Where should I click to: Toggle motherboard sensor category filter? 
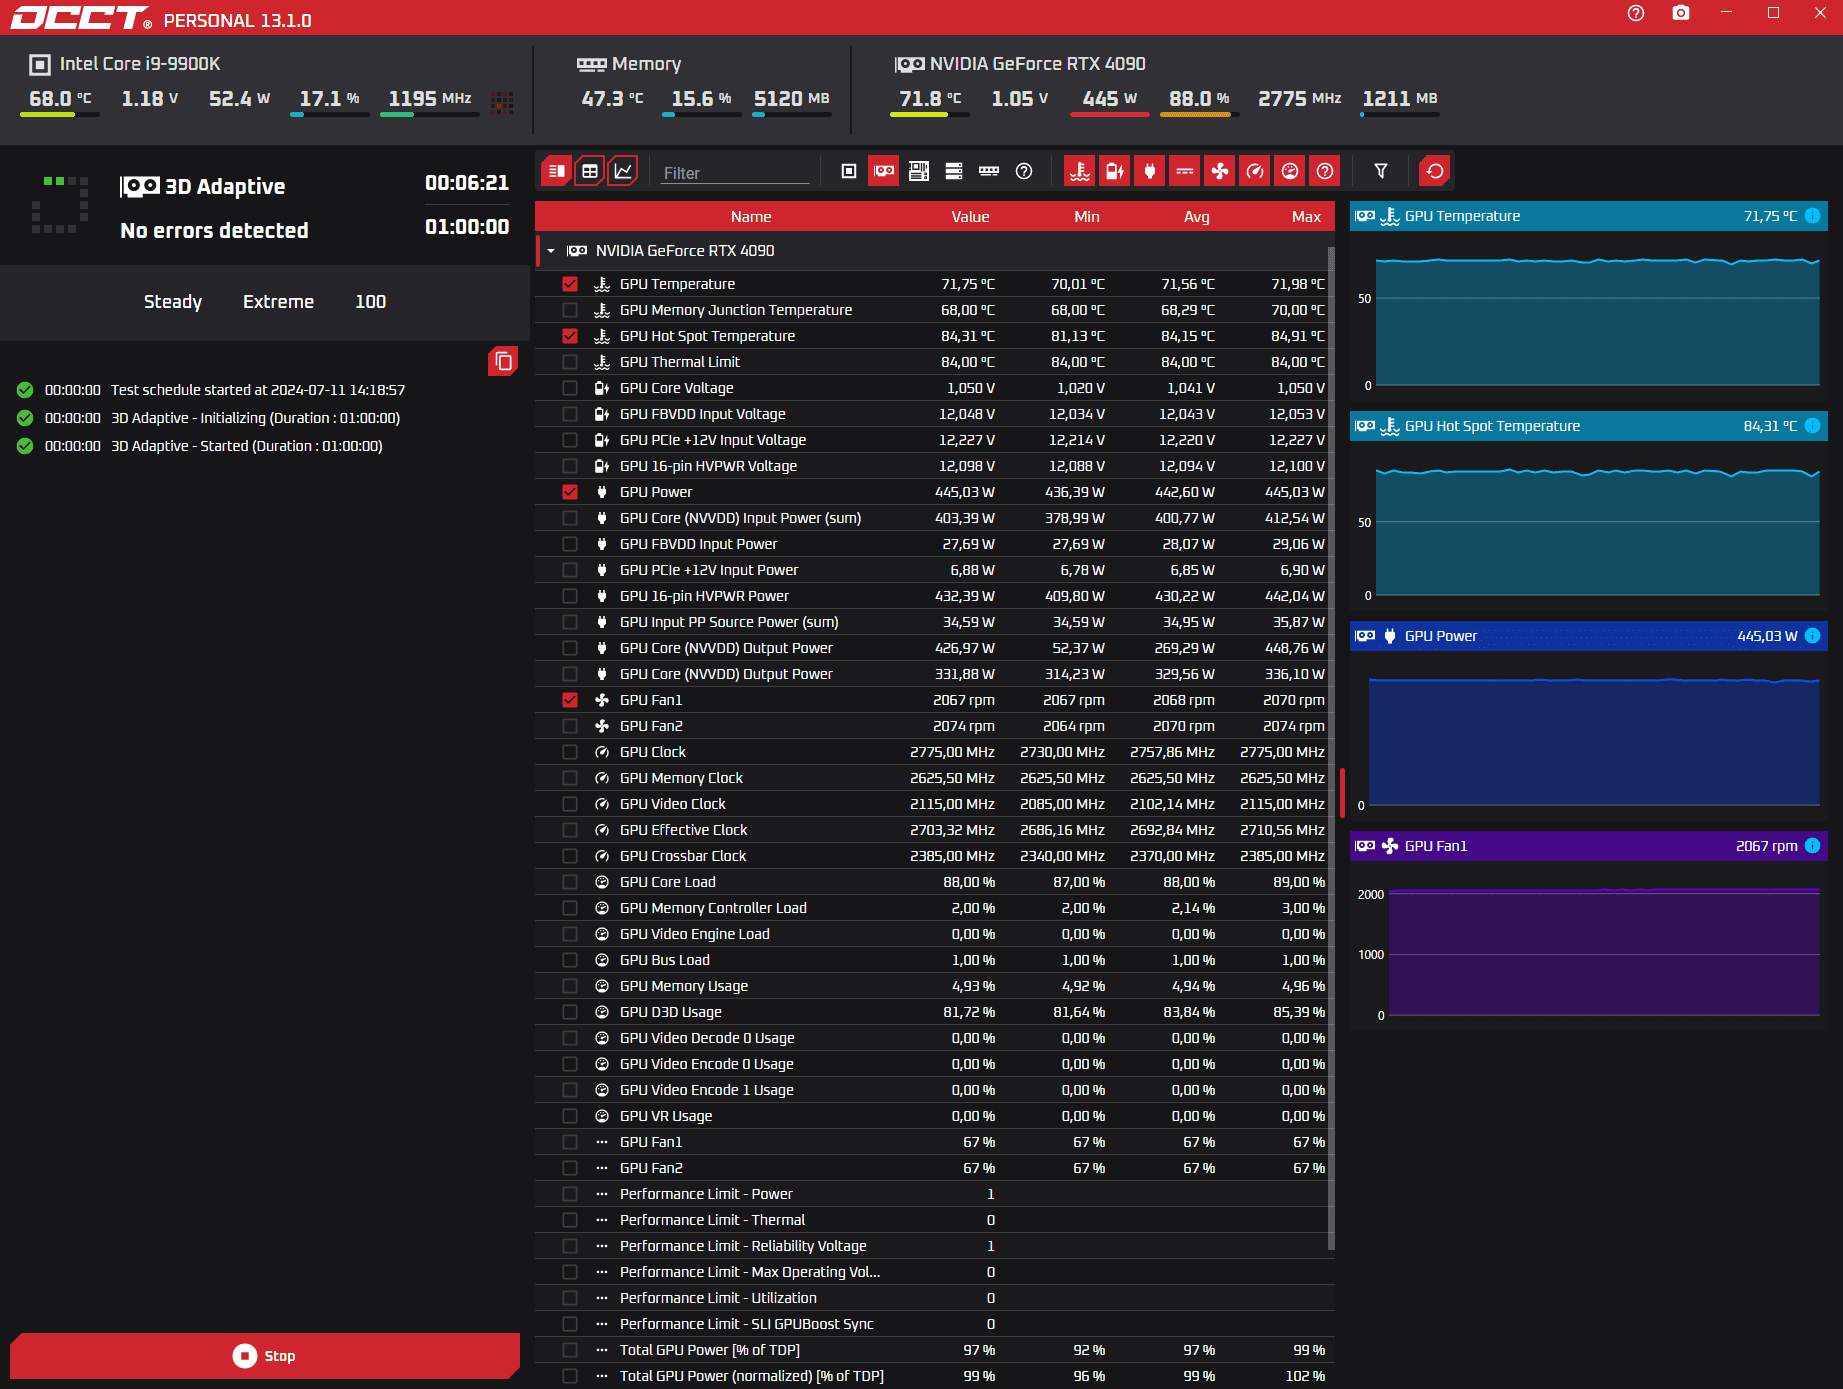tap(919, 171)
